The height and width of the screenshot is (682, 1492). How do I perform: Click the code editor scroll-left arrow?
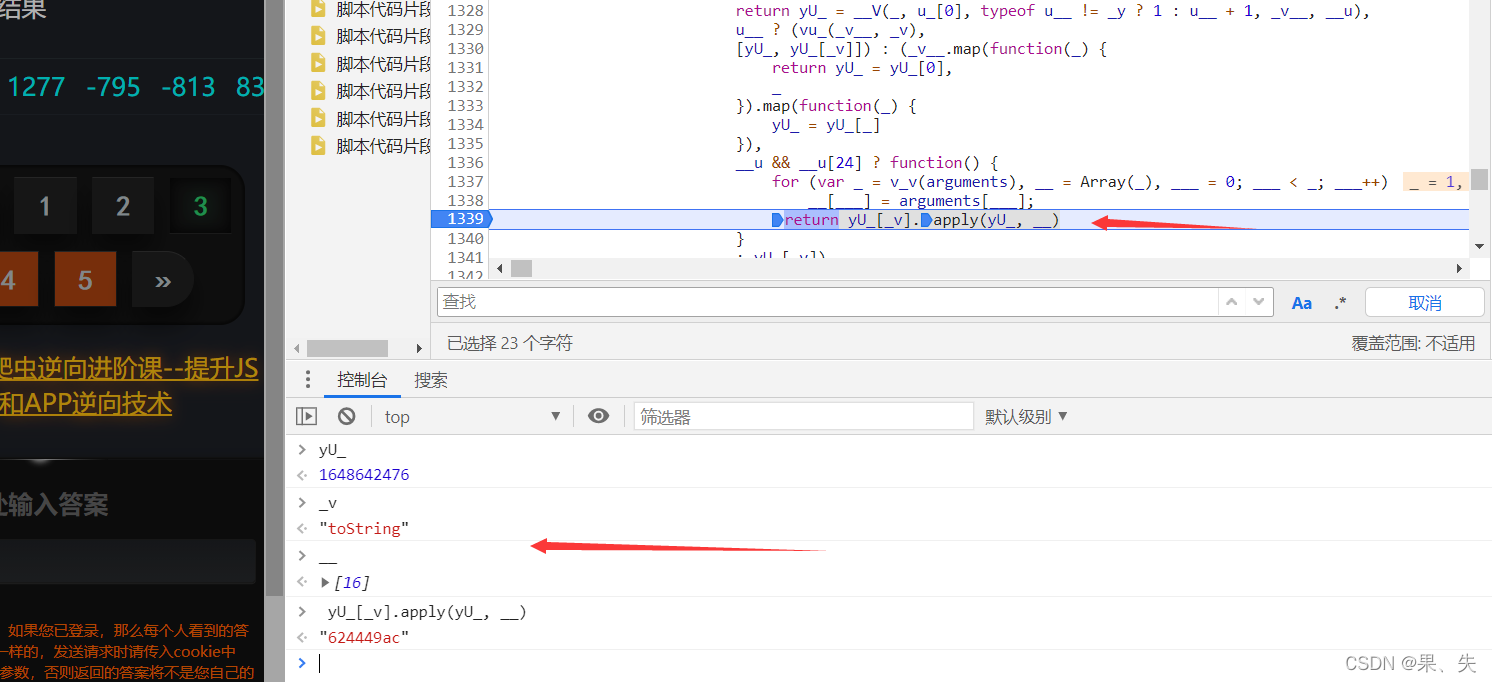(x=500, y=269)
